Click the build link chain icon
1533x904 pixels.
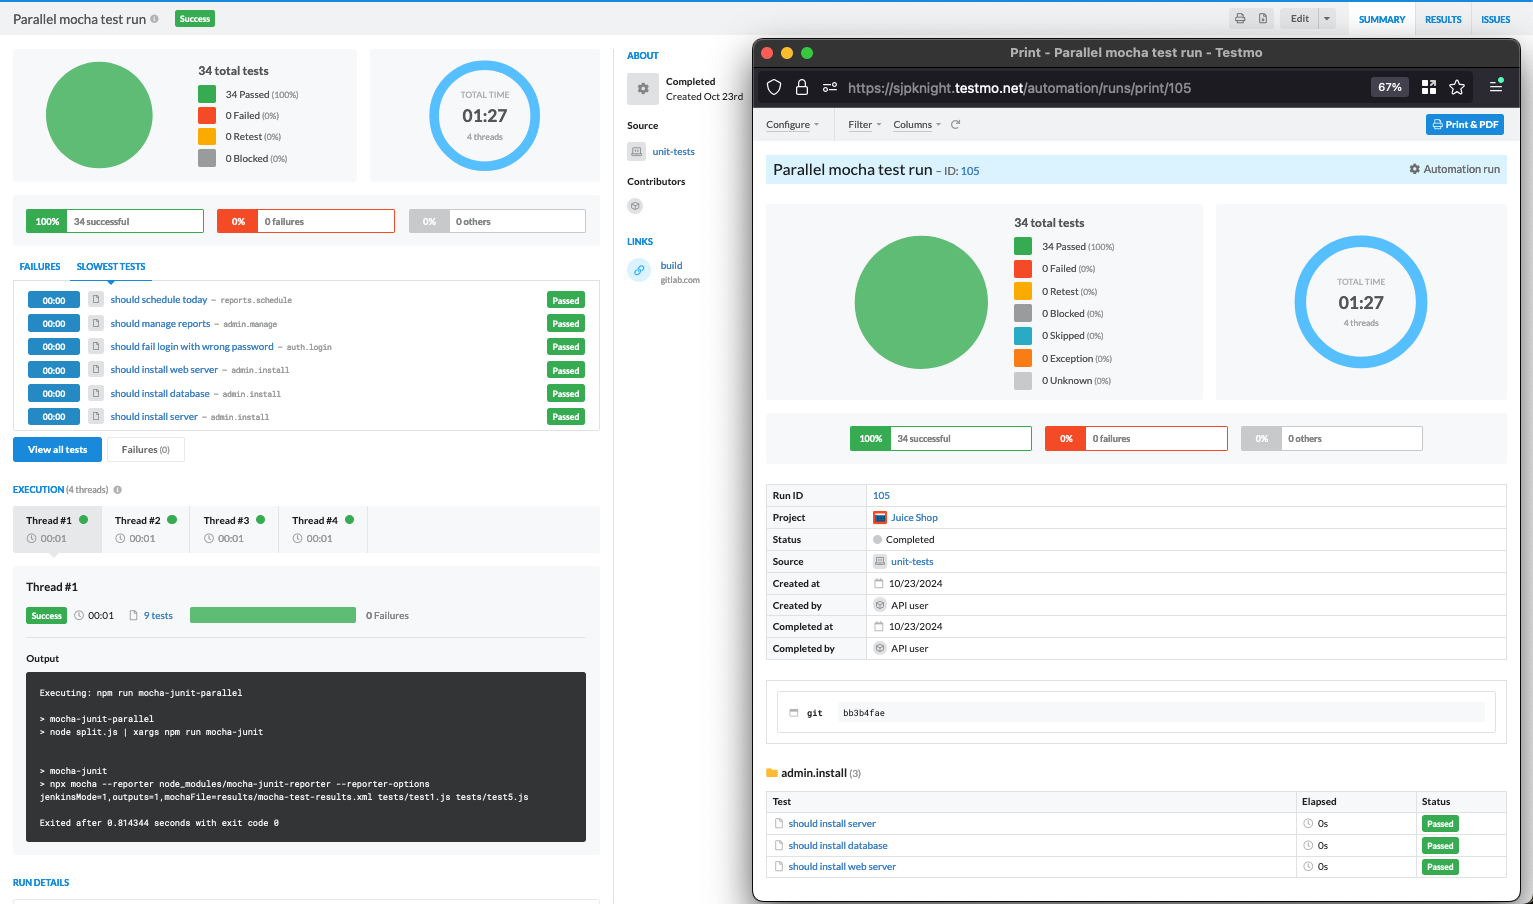pos(639,270)
